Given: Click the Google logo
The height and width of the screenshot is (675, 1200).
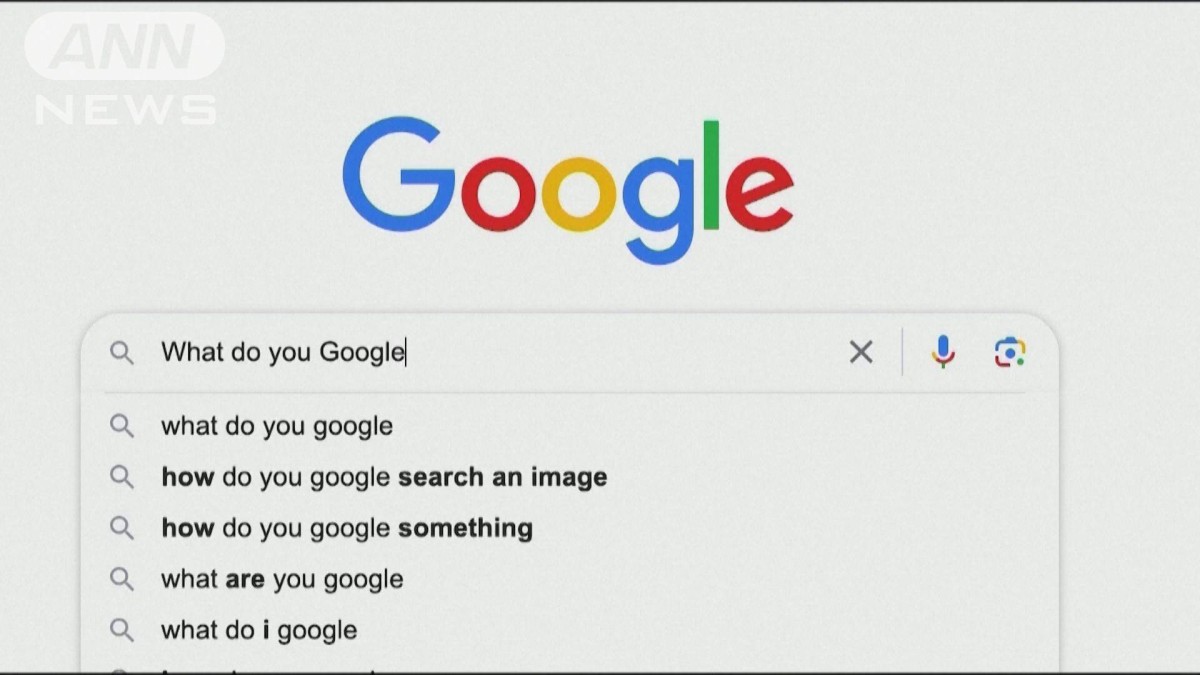Looking at the screenshot, I should pyautogui.click(x=568, y=190).
